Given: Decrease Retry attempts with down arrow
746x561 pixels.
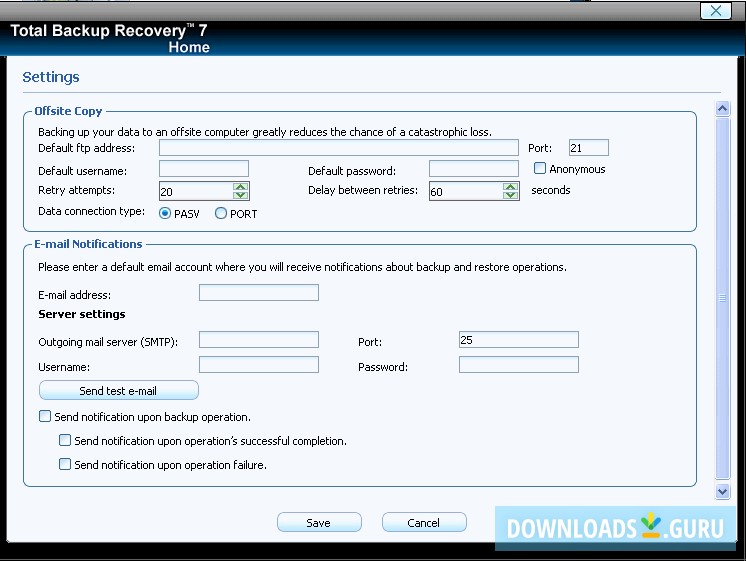Looking at the screenshot, I should point(241,195).
